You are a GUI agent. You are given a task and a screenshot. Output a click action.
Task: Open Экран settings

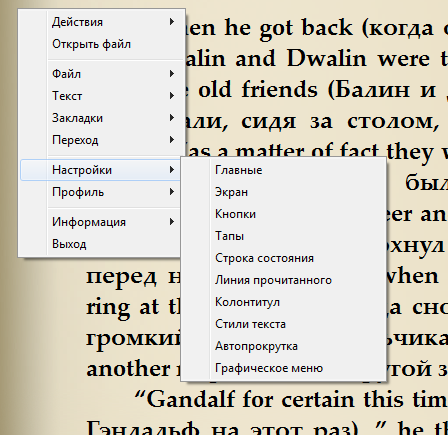pyautogui.click(x=283, y=192)
